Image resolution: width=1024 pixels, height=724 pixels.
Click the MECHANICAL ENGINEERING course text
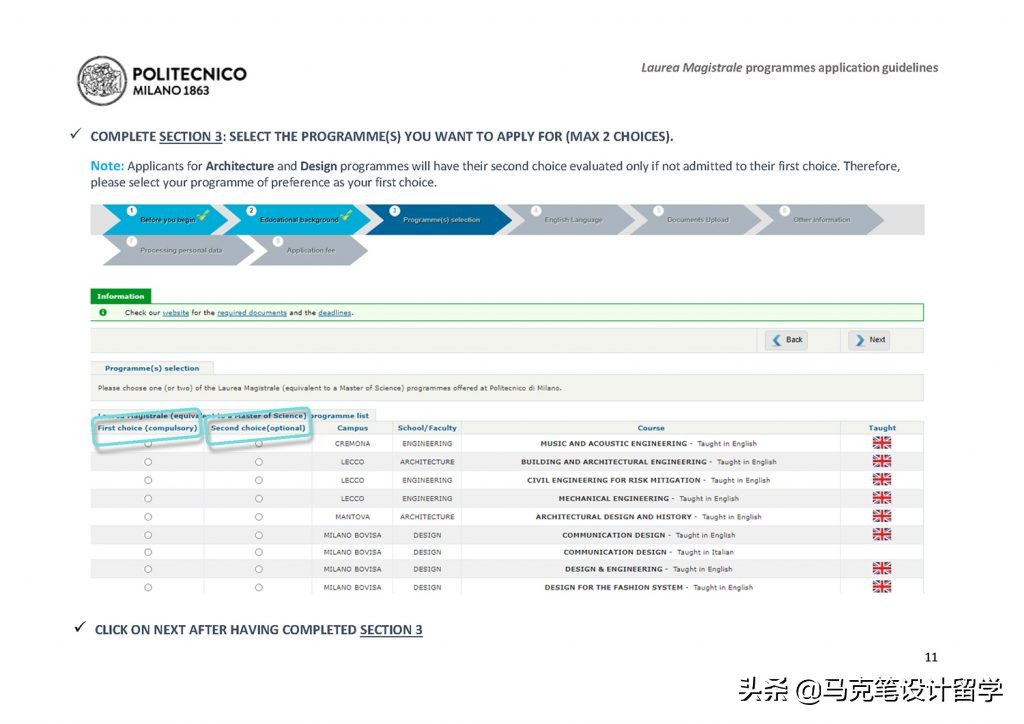tap(613, 498)
